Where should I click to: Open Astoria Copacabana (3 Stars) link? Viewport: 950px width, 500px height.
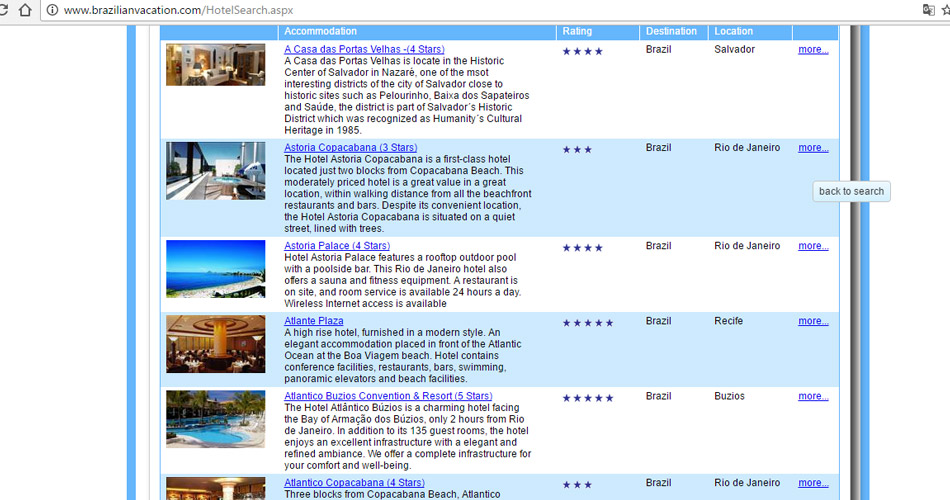(350, 147)
